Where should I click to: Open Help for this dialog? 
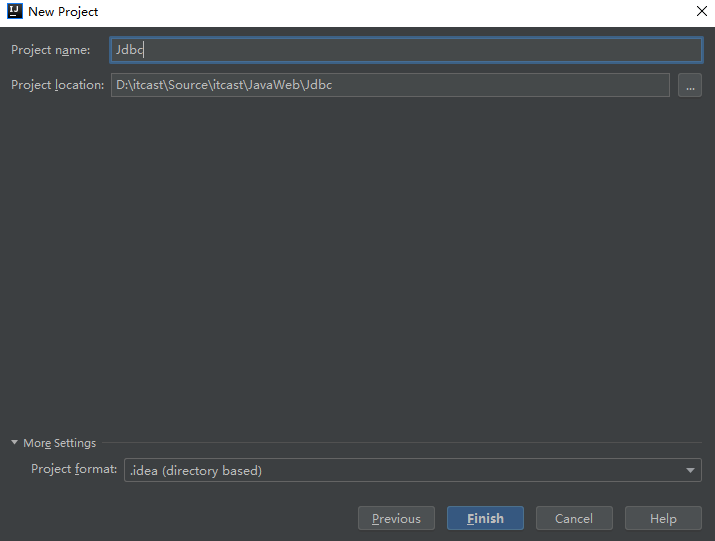(663, 518)
